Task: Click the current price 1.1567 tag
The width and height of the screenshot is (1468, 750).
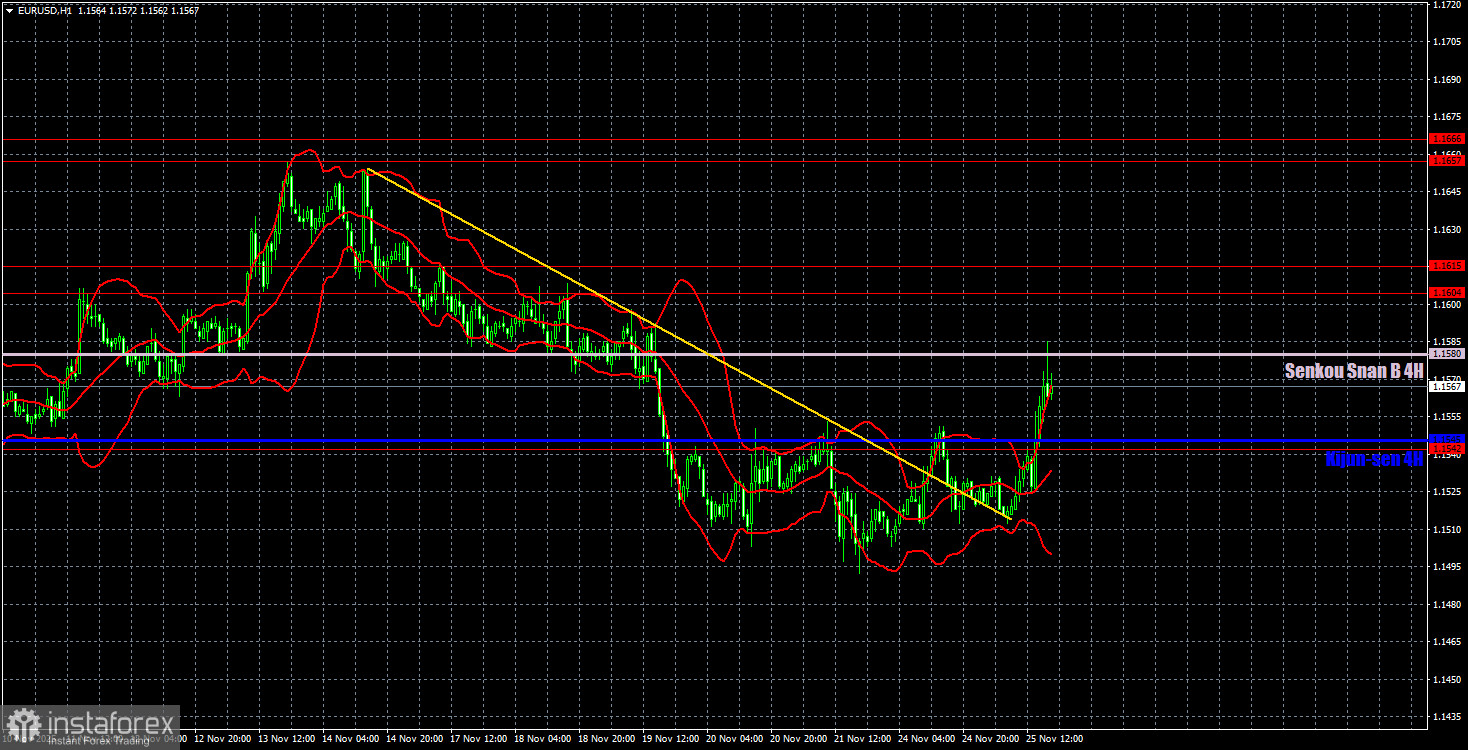Action: pos(1445,385)
